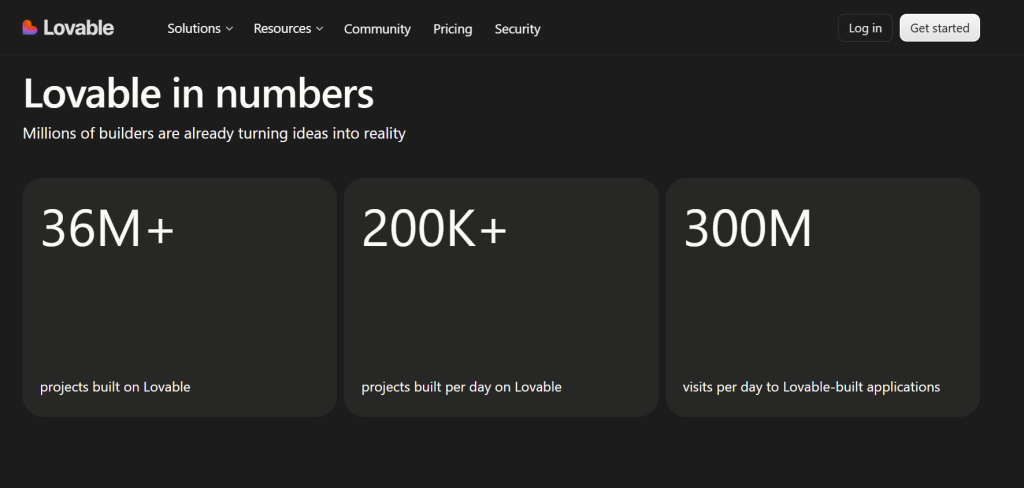
Task: Click 'visits per day to Lovable-built applications' text
Action: tap(811, 387)
